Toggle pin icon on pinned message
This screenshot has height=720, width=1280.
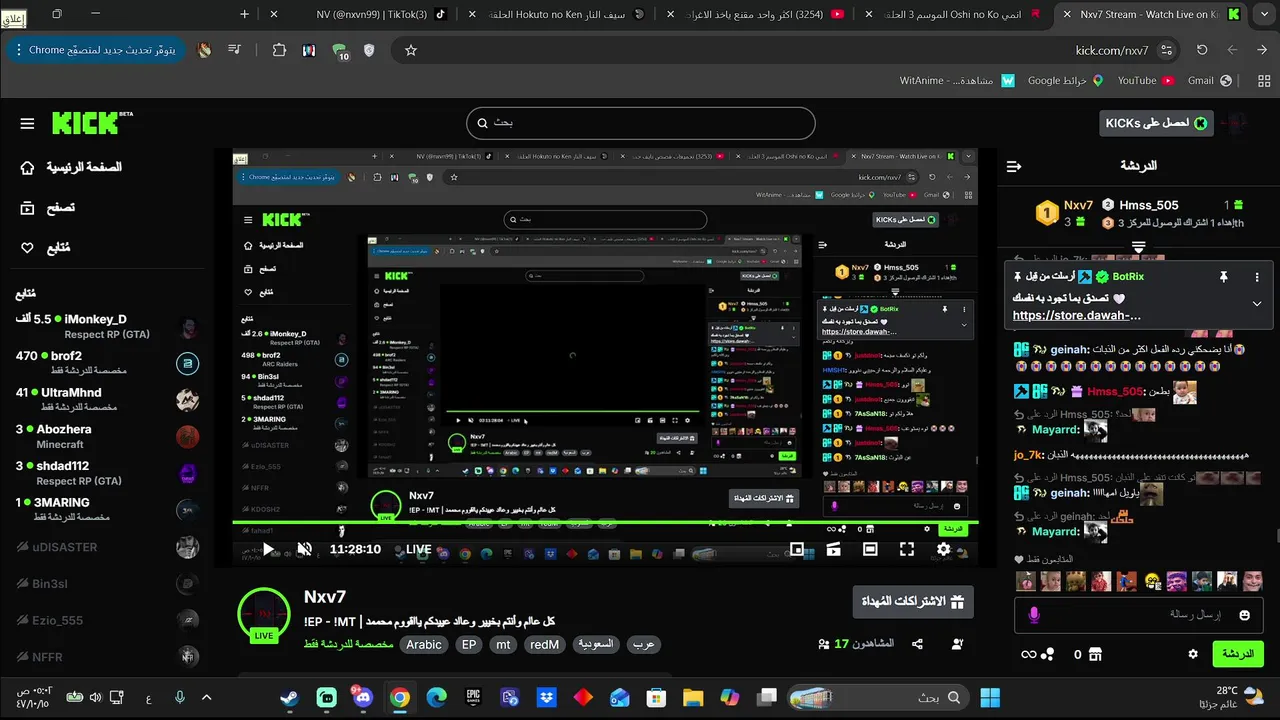[x=1223, y=277]
